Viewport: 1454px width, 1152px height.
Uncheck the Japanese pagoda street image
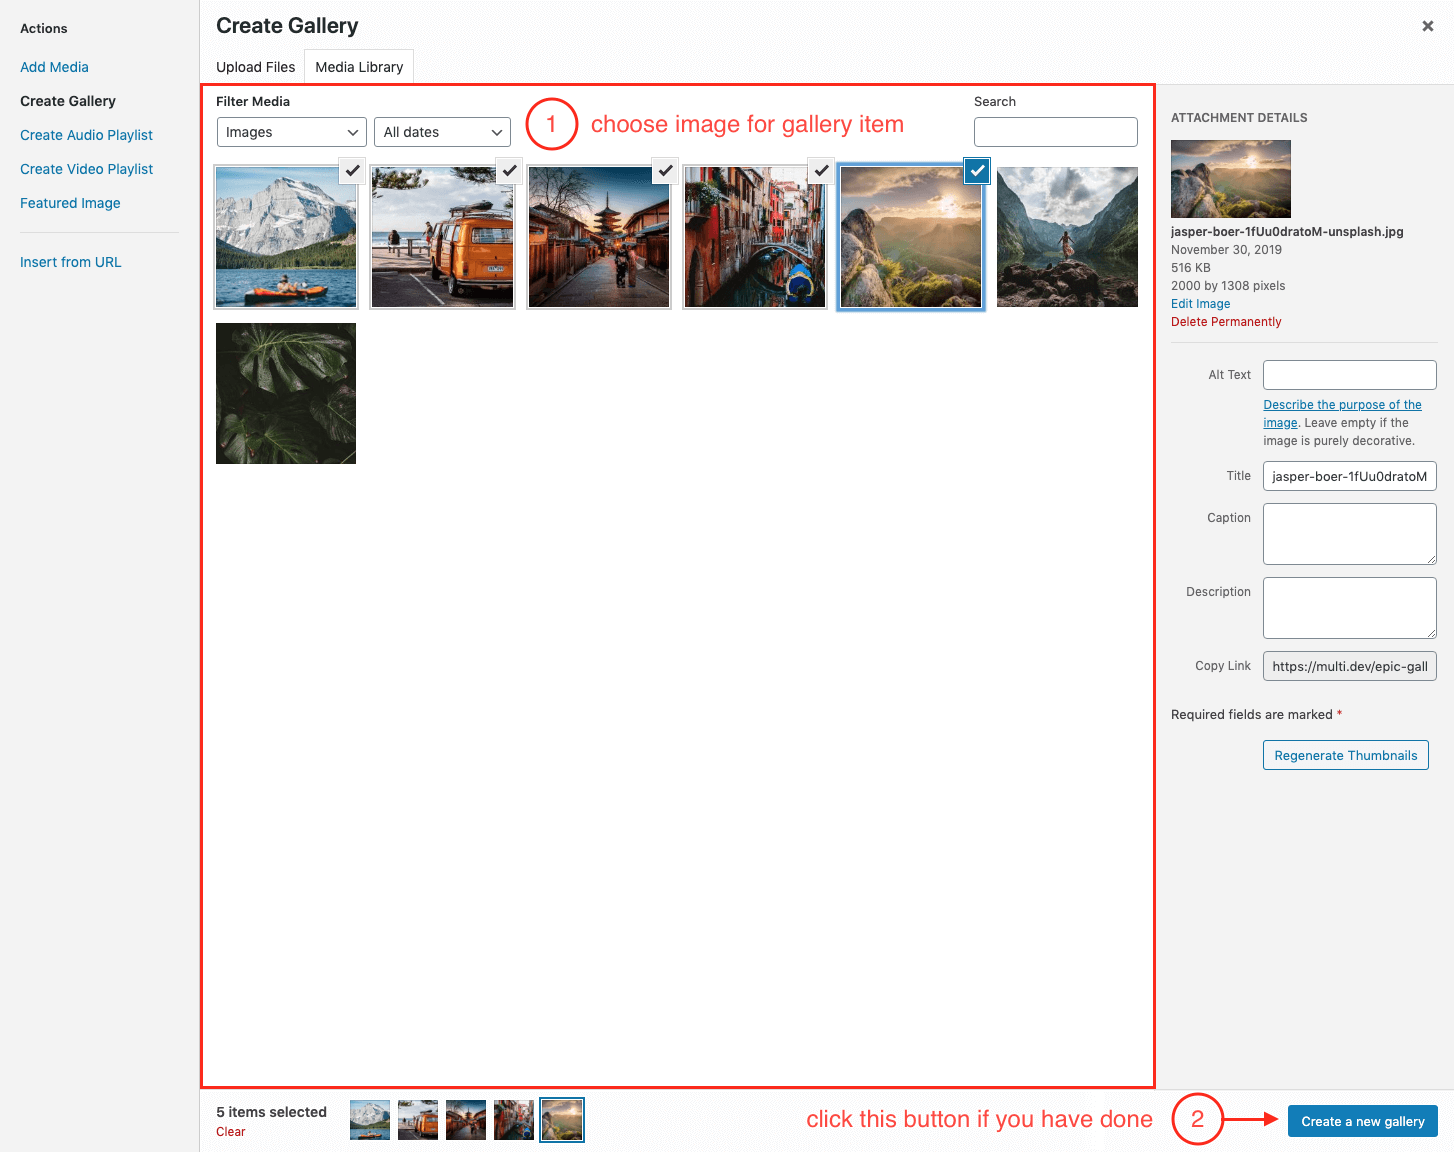(665, 171)
